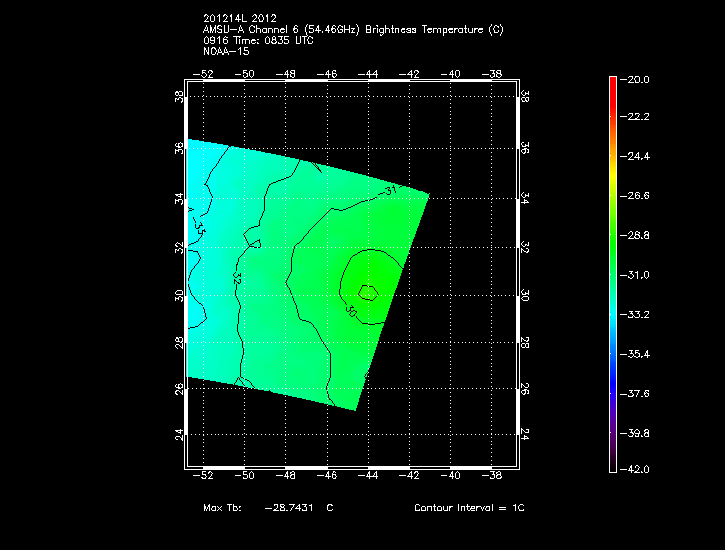This screenshot has height=550, width=725.
Task: Click the 36 latitude label on the right axis
Action: point(524,146)
